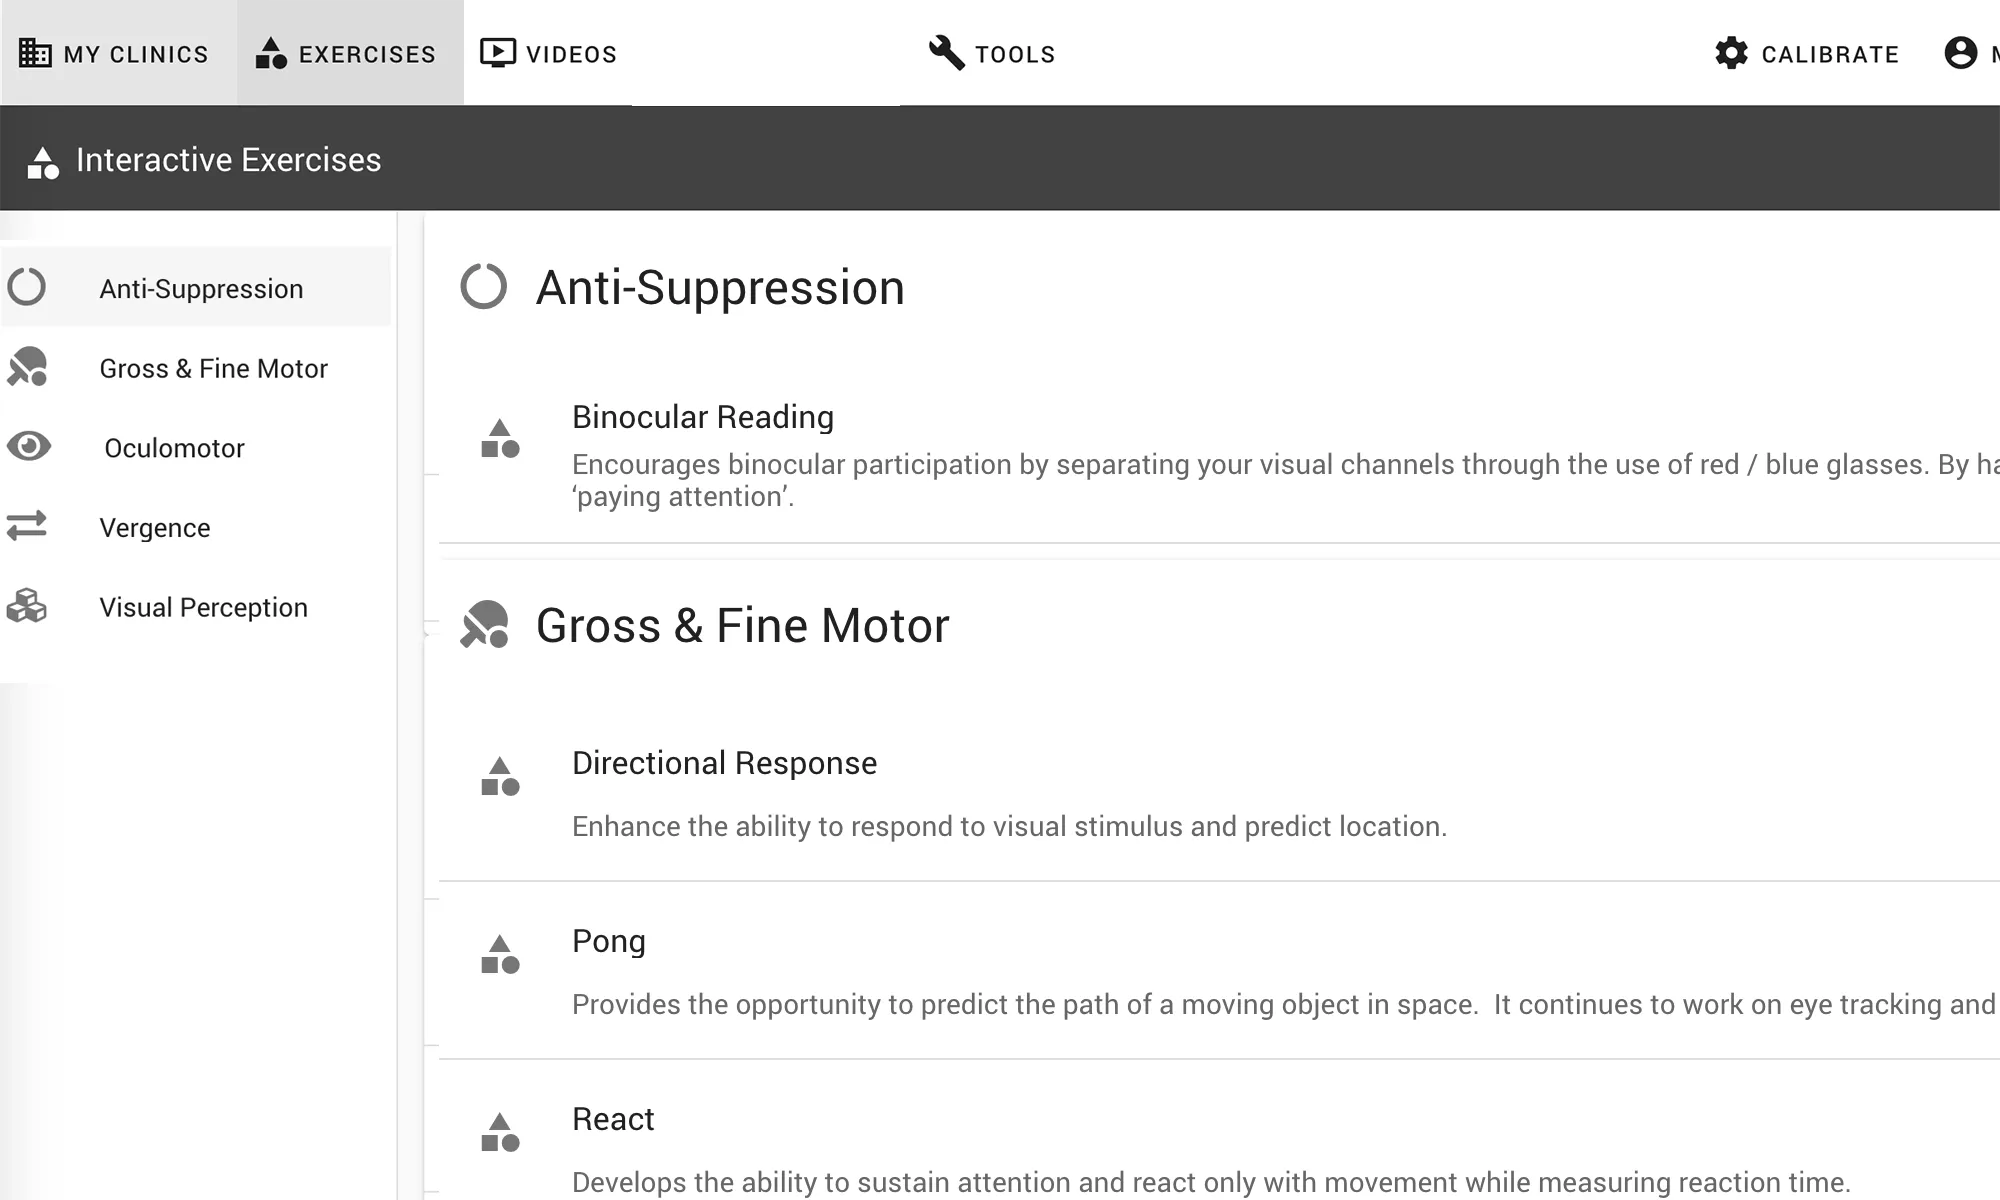Image resolution: width=2000 pixels, height=1200 pixels.
Task: Open the Directional Response exercise
Action: 724,763
